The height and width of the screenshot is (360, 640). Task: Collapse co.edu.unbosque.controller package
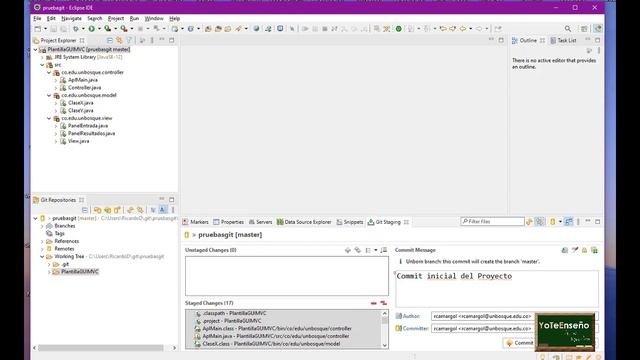pyautogui.click(x=49, y=72)
